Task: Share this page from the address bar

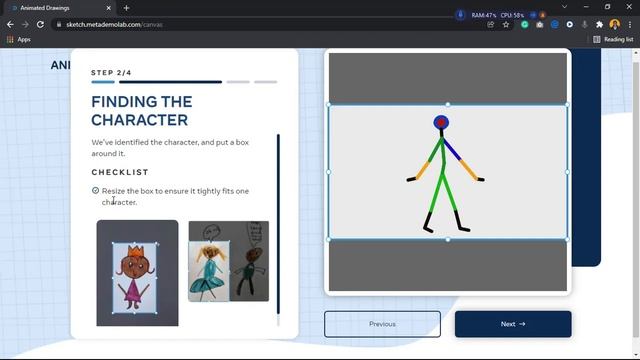Action: point(491,25)
